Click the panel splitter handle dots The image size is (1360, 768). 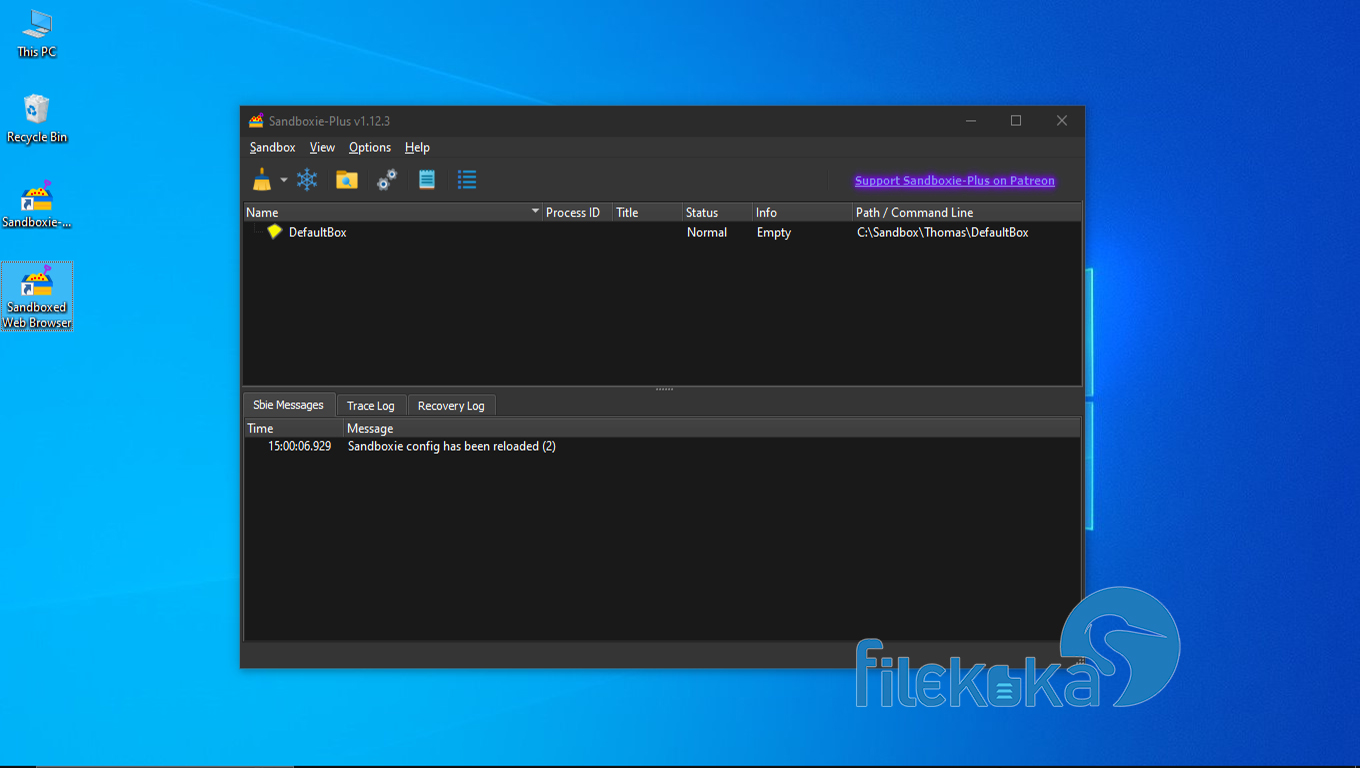click(664, 389)
